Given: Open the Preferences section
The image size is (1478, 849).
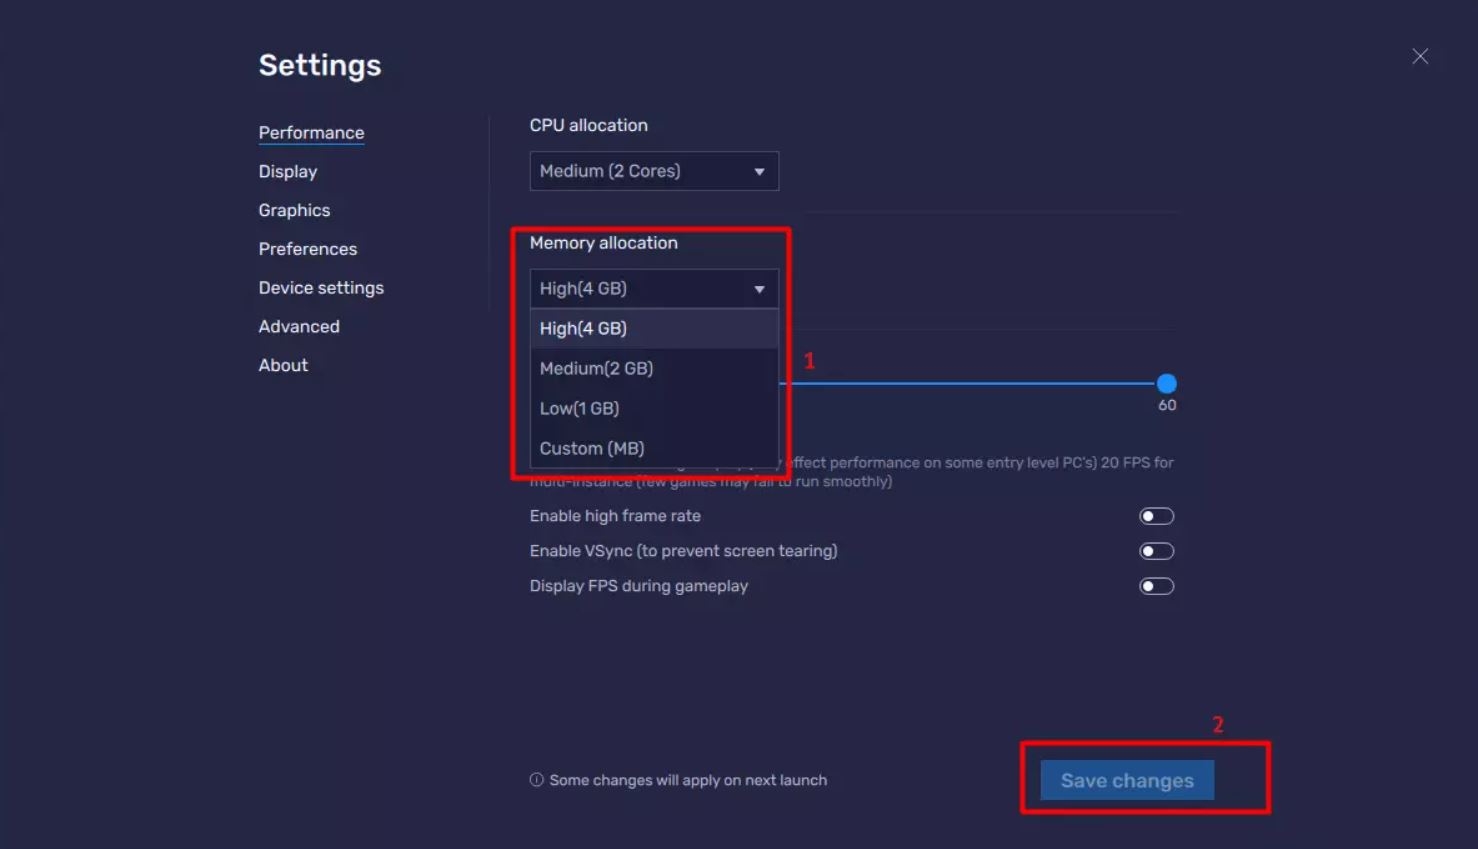Looking at the screenshot, I should [308, 249].
